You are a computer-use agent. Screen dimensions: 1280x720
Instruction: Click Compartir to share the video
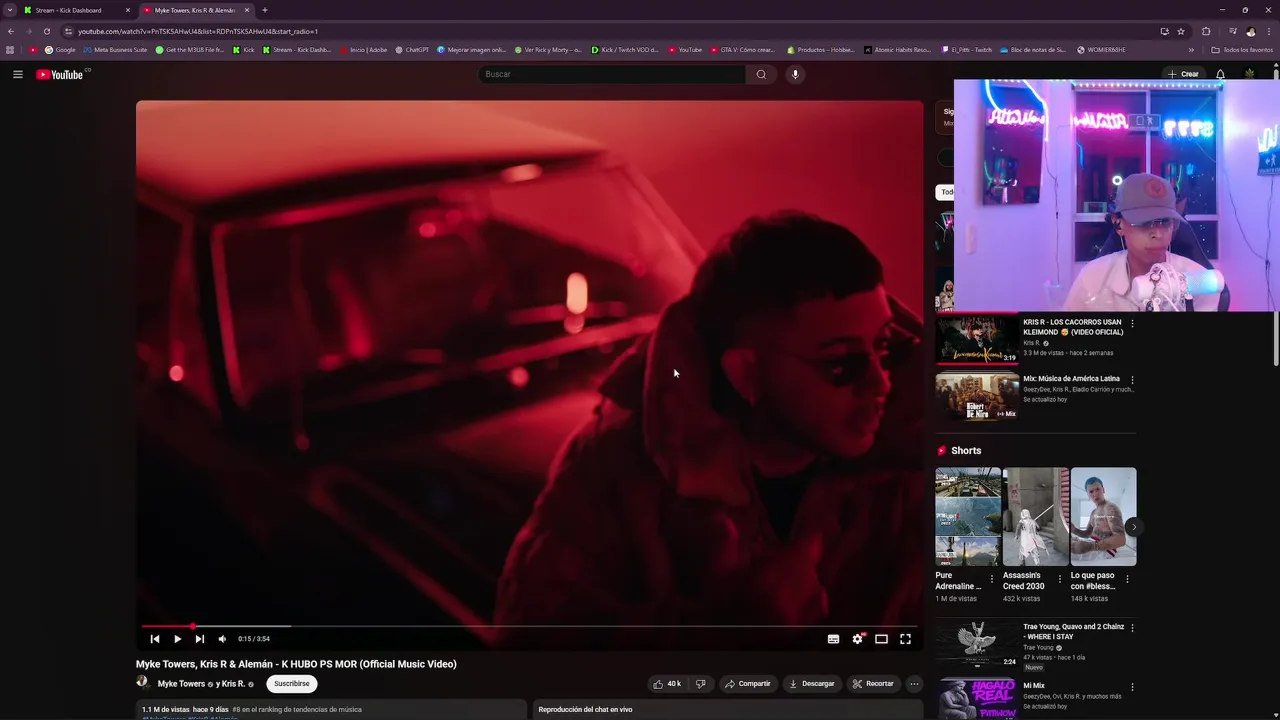tap(747, 684)
